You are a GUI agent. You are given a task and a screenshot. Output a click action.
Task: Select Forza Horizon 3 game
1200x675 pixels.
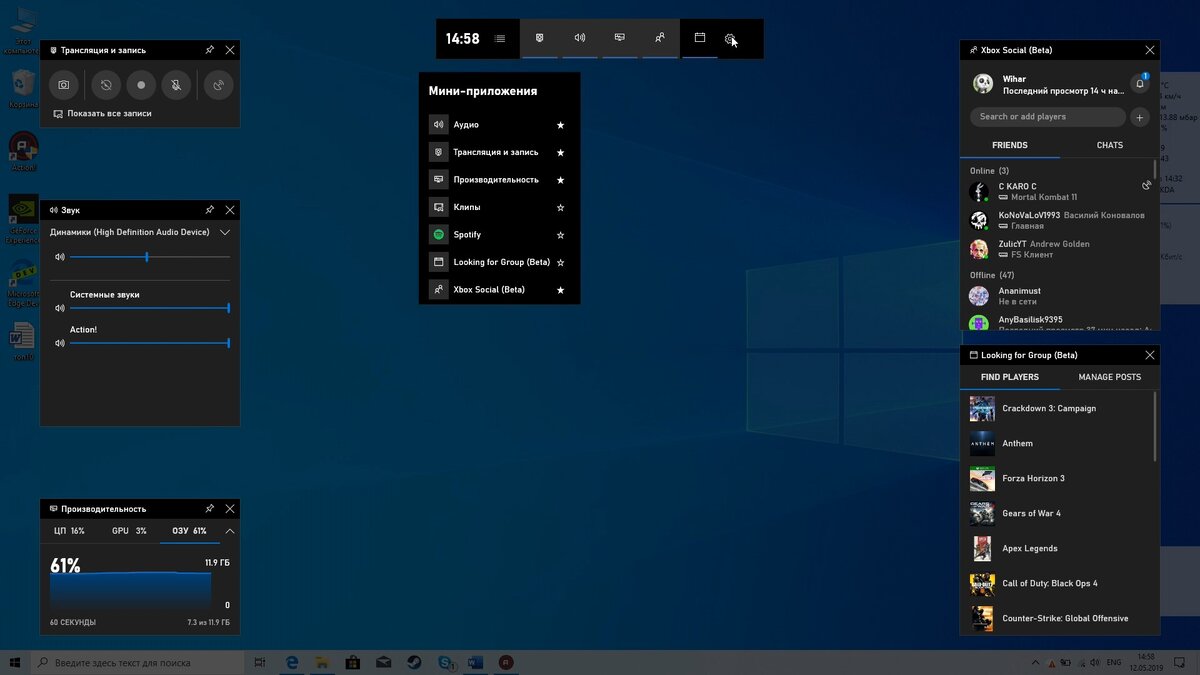[x=1056, y=478]
